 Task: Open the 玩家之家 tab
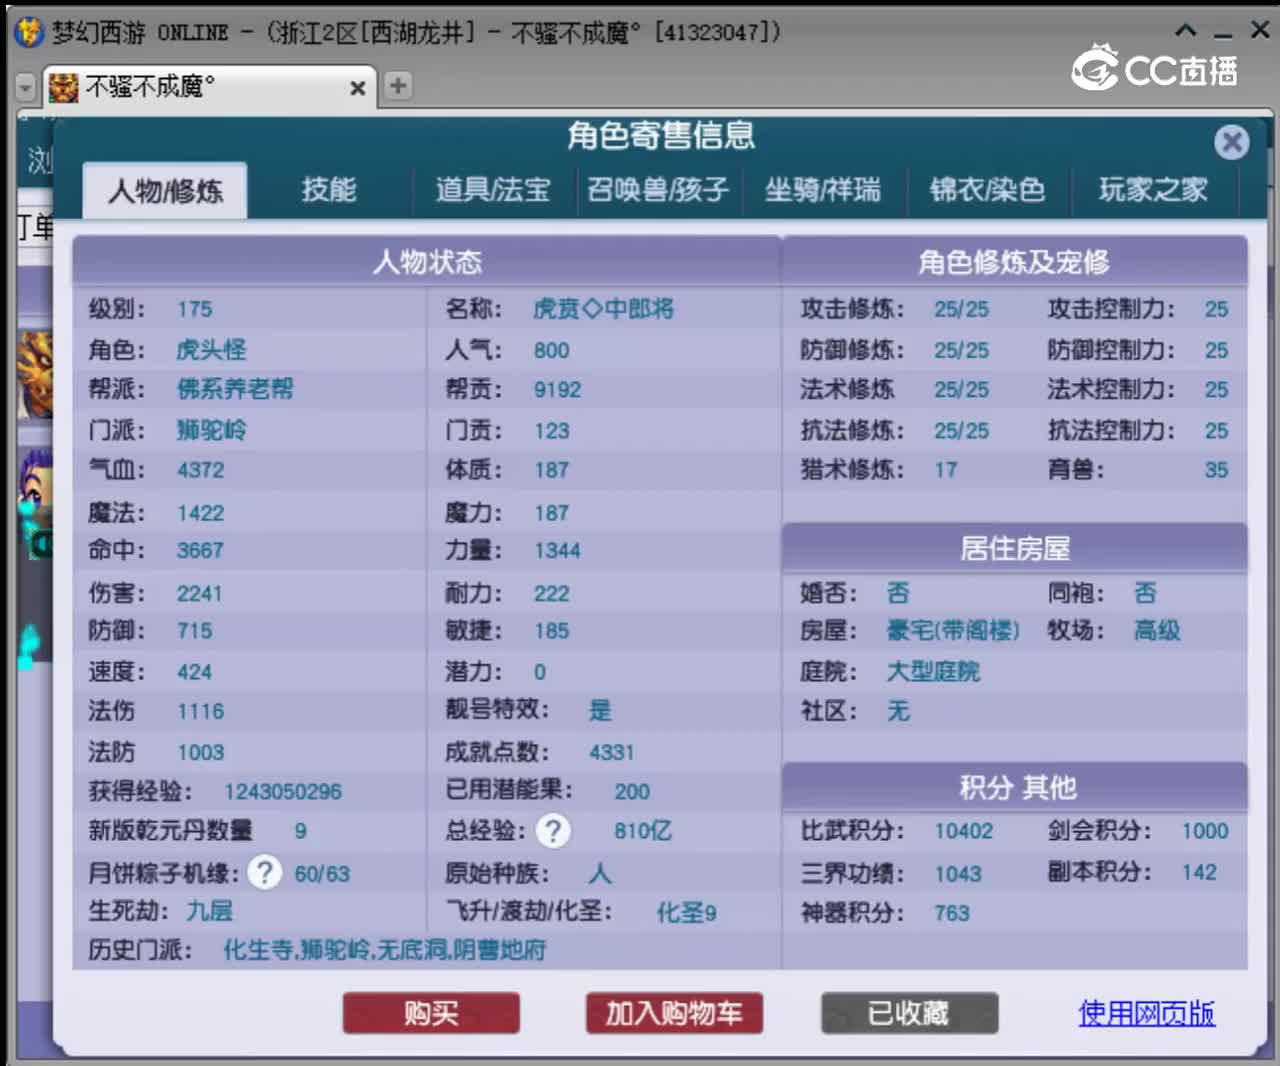pos(1153,189)
